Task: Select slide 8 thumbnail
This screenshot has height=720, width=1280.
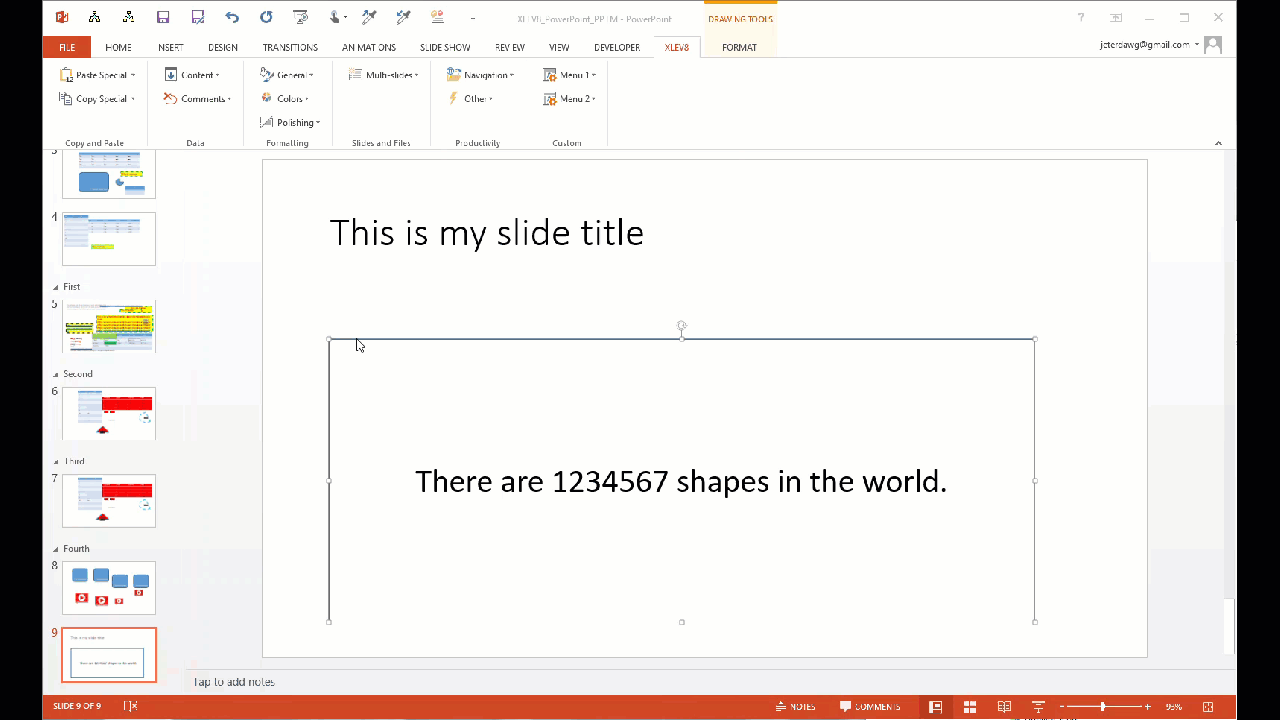Action: click(109, 588)
